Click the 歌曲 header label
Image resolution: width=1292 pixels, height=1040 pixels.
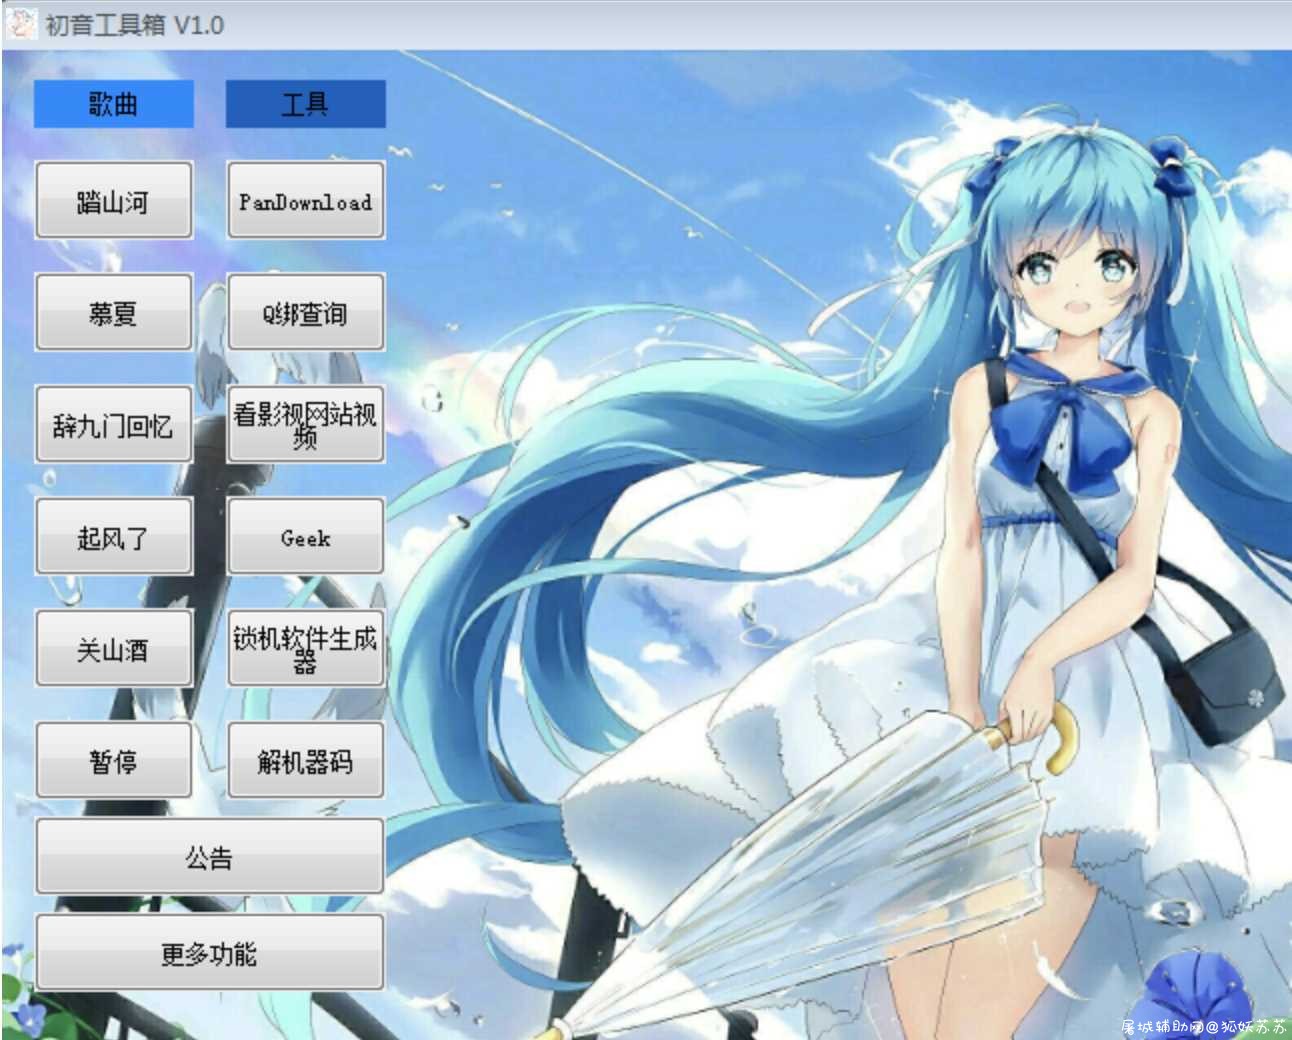tap(113, 104)
